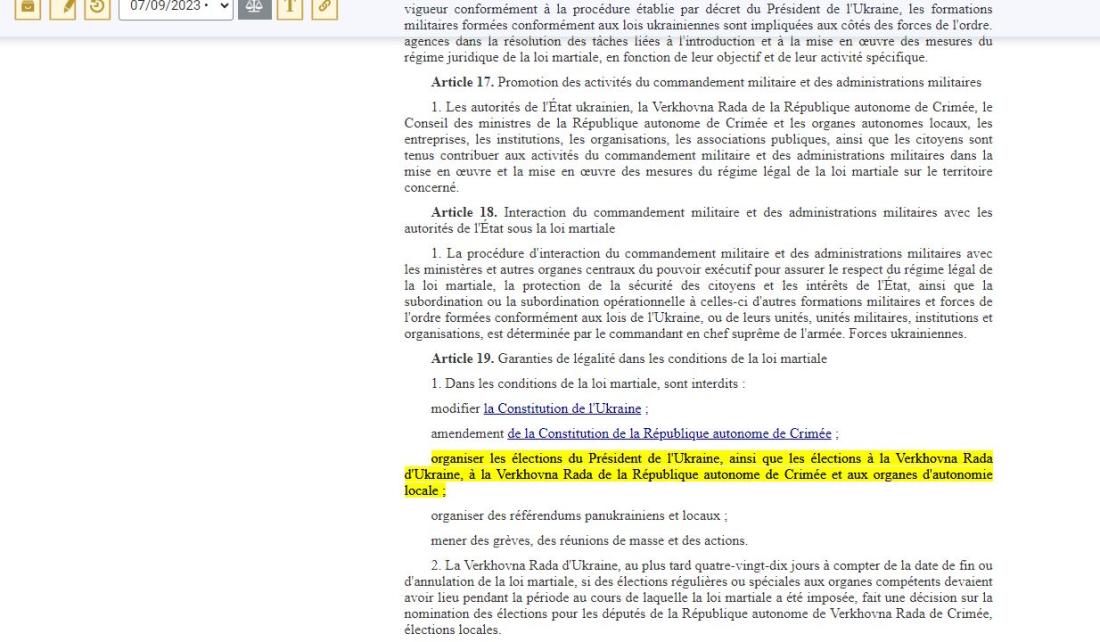Viewport: 1100px width, 642px height.
Task: Click the chain link icon
Action: 324,8
